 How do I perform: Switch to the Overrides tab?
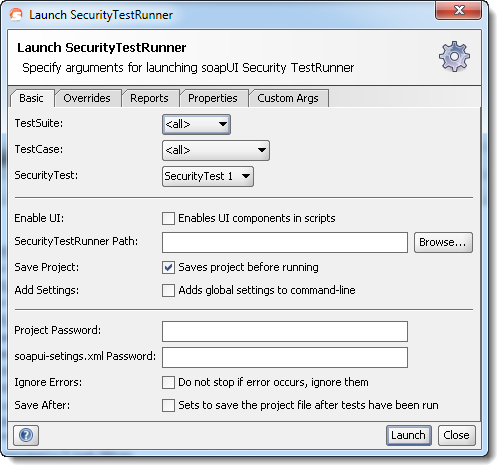(x=87, y=98)
